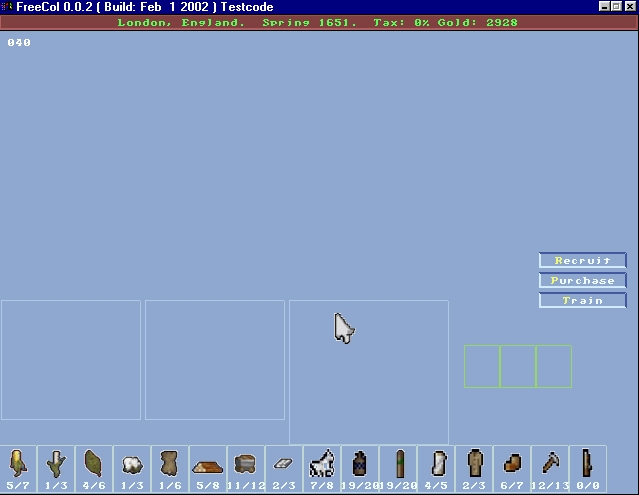
Task: Click the 'Gold: 2928' status text
Action: tap(478, 22)
